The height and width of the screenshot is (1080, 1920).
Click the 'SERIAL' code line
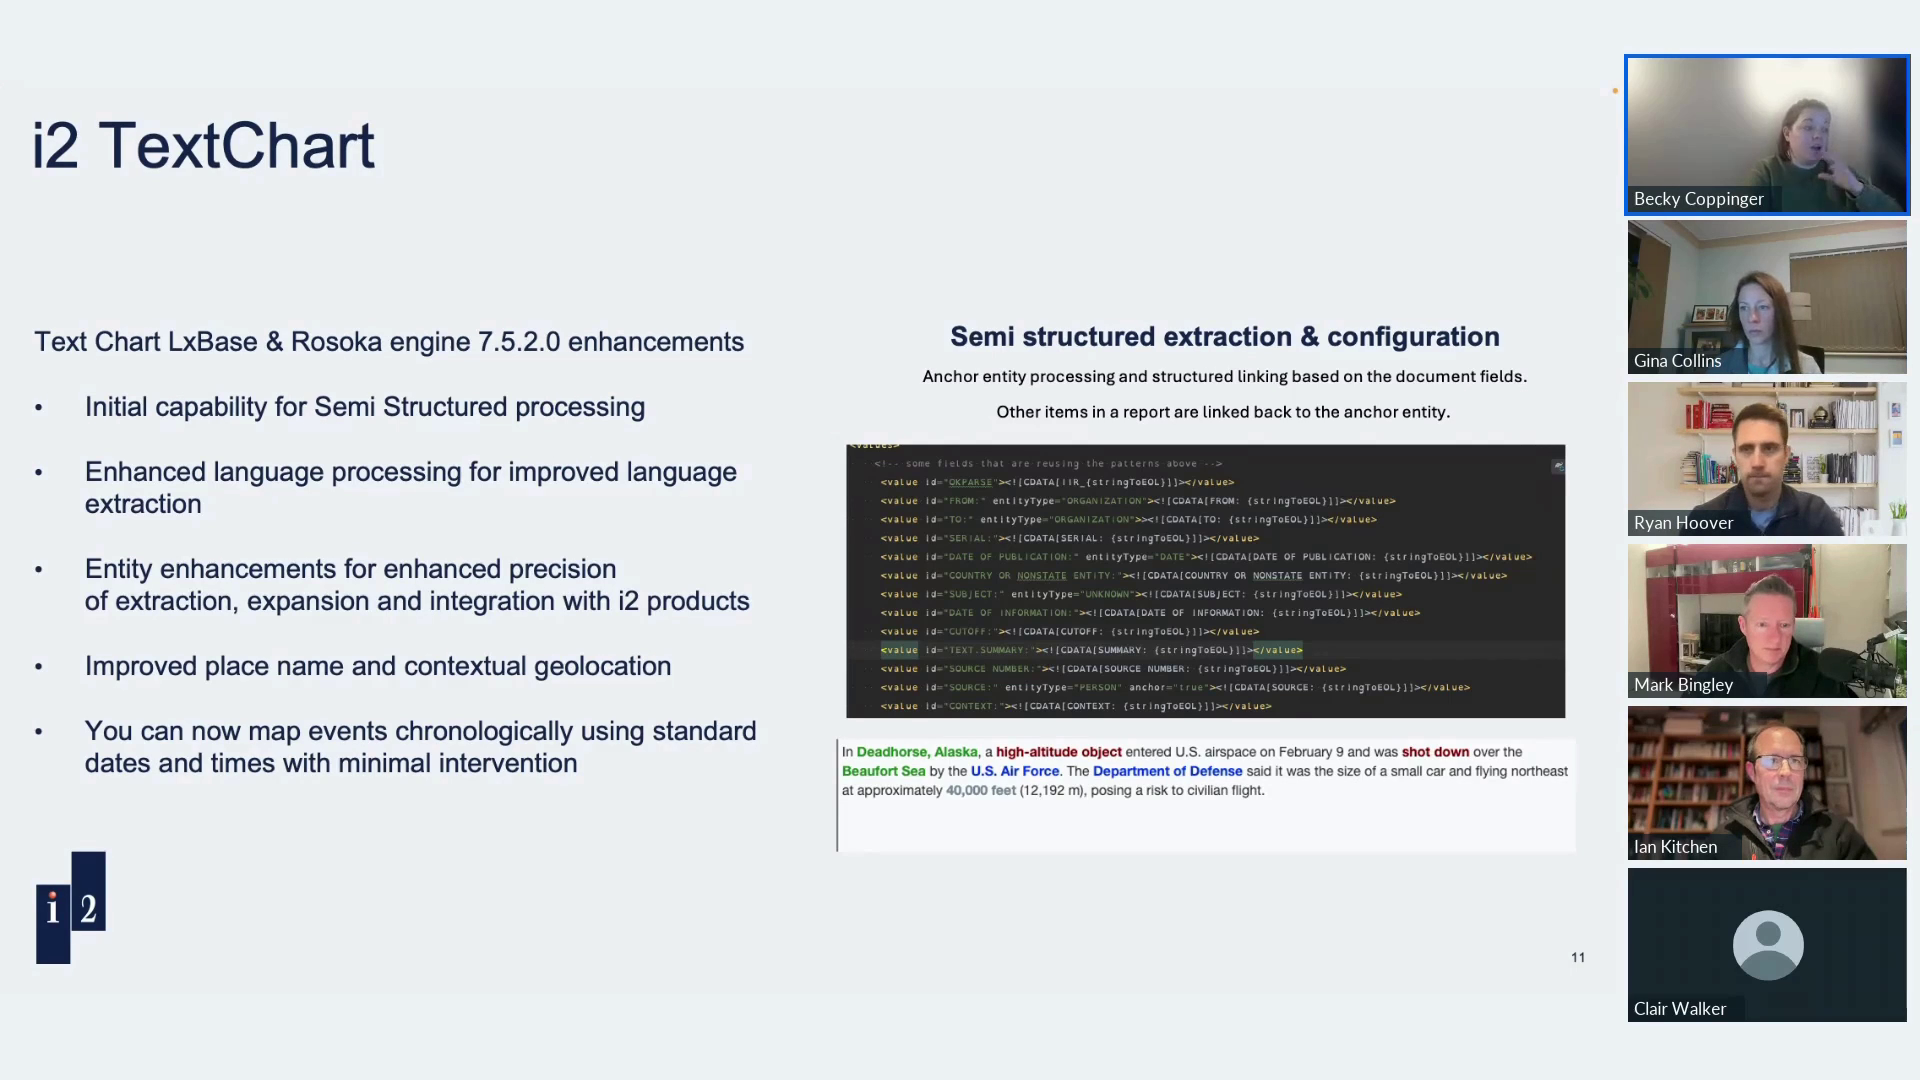point(1070,538)
